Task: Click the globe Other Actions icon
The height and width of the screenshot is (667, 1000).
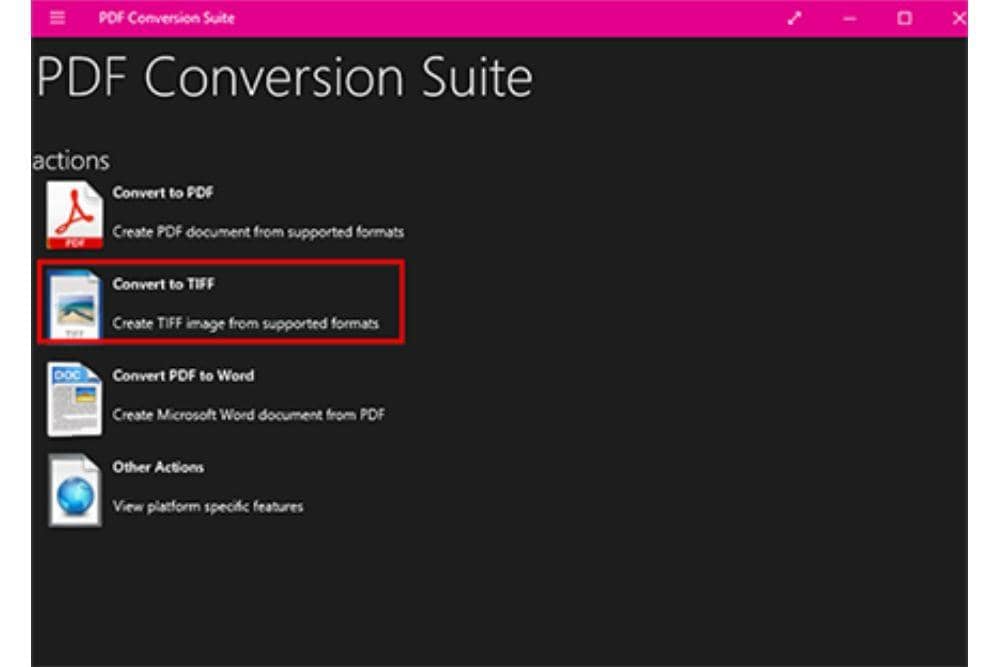Action: pos(74,490)
